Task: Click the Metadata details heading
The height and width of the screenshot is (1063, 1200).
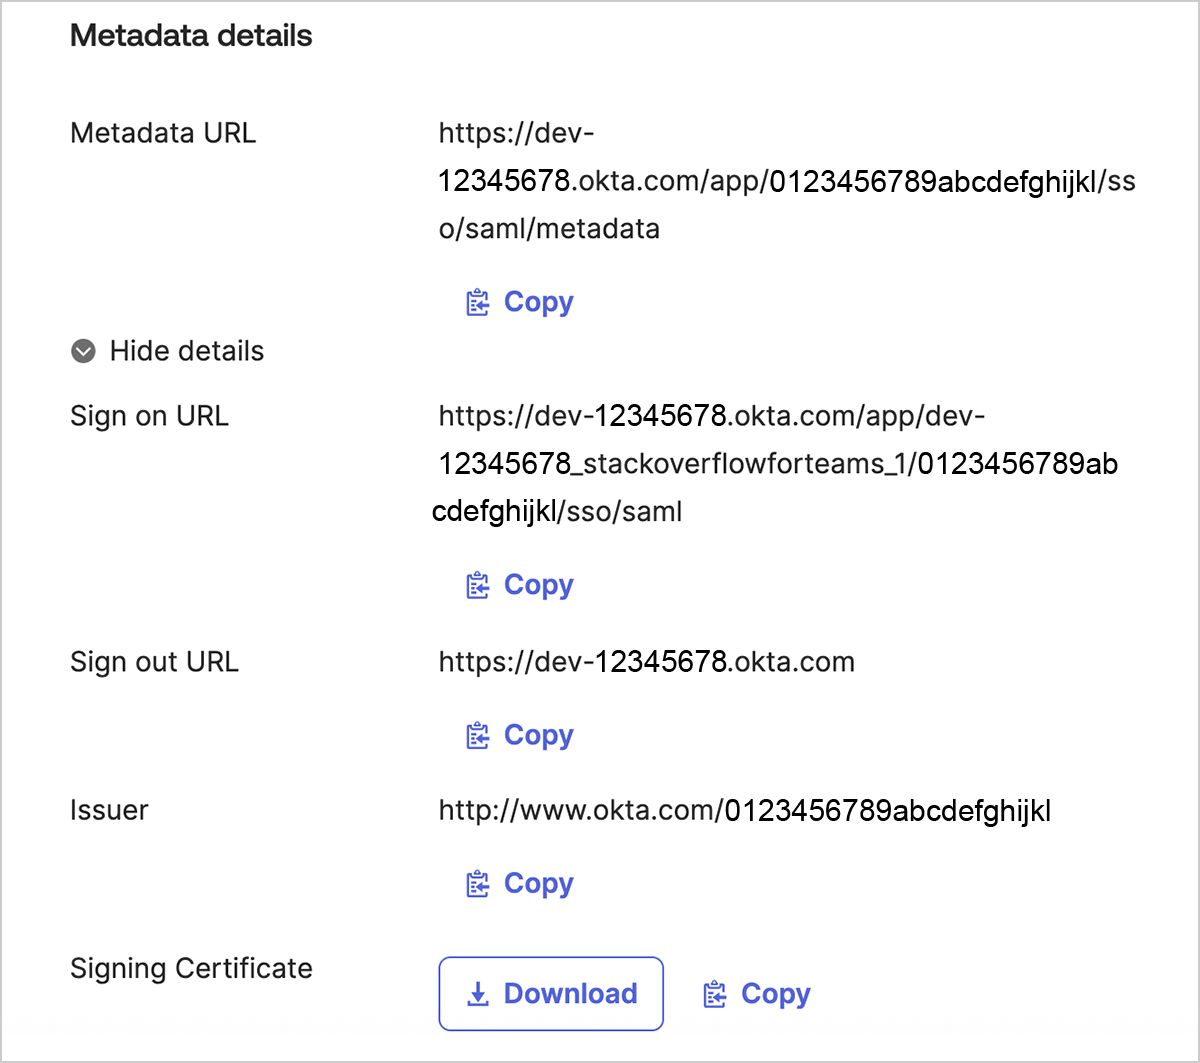Action: (191, 36)
